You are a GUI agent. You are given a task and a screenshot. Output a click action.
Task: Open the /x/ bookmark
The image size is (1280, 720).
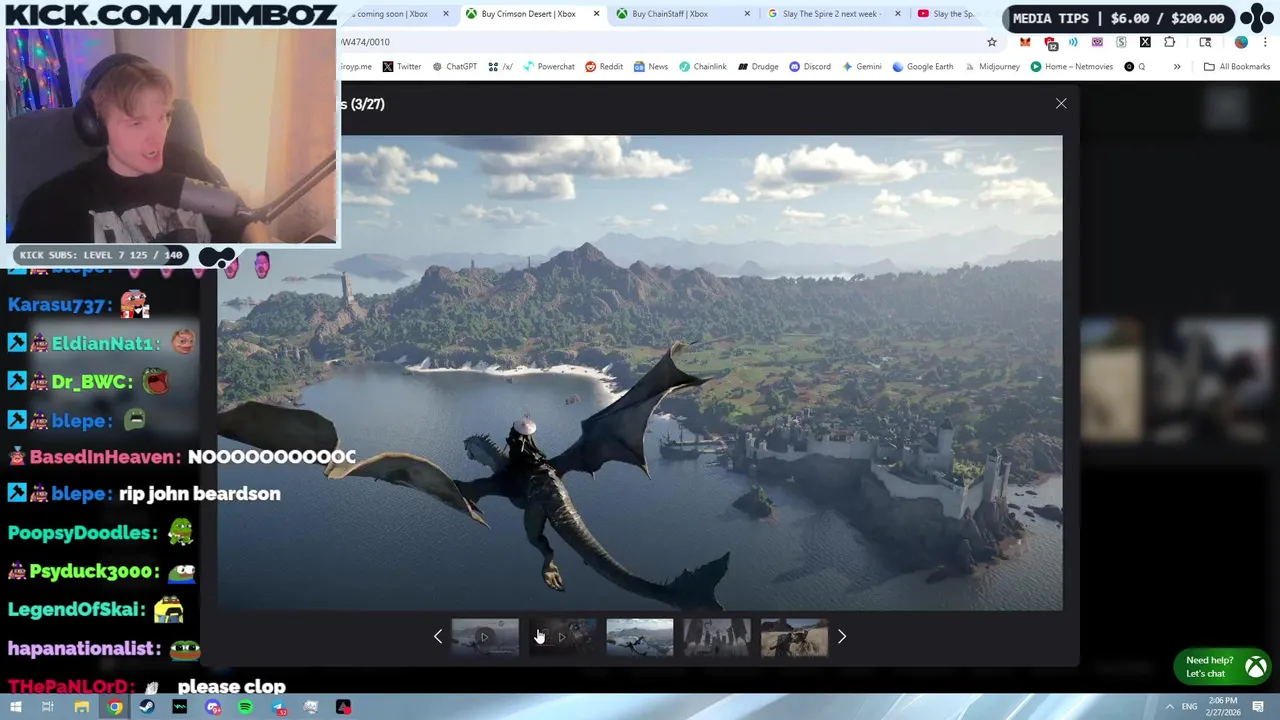[500, 67]
